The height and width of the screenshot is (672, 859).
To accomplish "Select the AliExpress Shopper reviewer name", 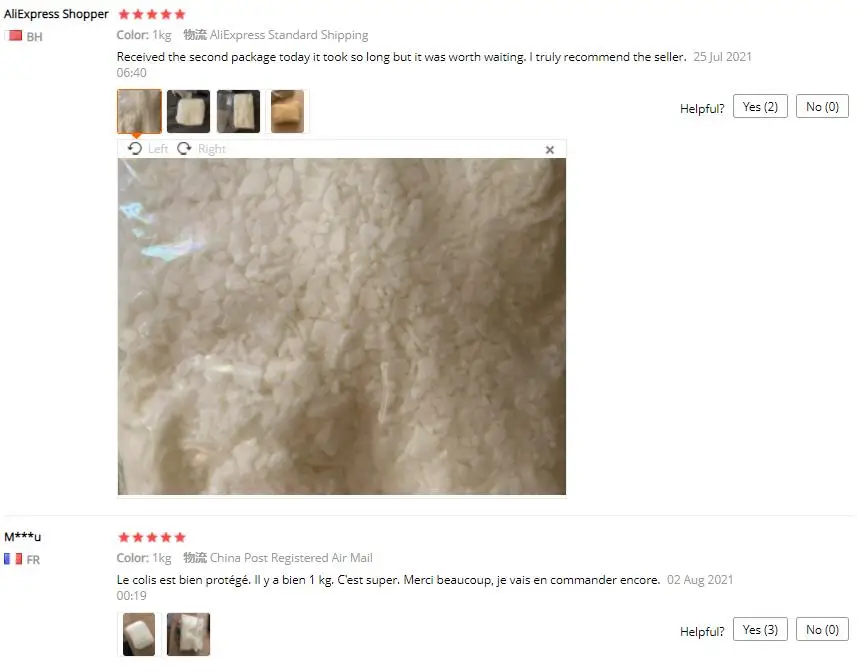I will pyautogui.click(x=56, y=14).
